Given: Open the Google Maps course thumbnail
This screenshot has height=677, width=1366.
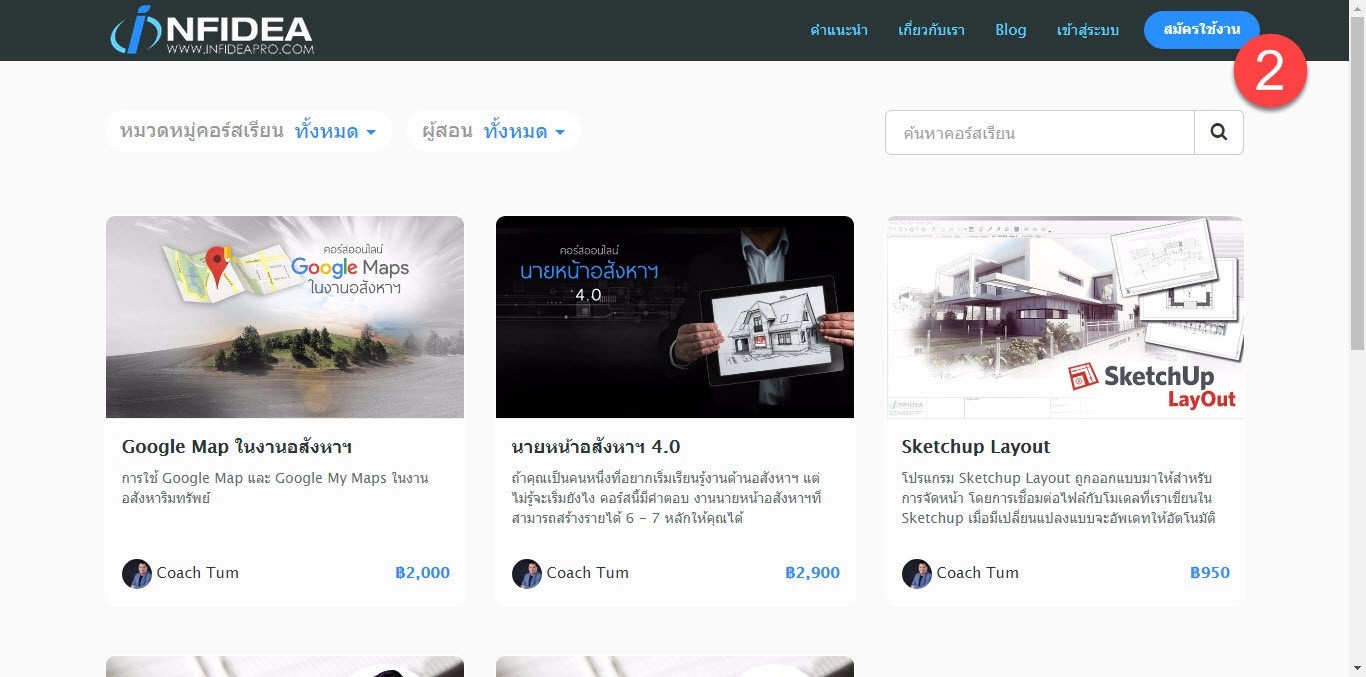Looking at the screenshot, I should 285,317.
